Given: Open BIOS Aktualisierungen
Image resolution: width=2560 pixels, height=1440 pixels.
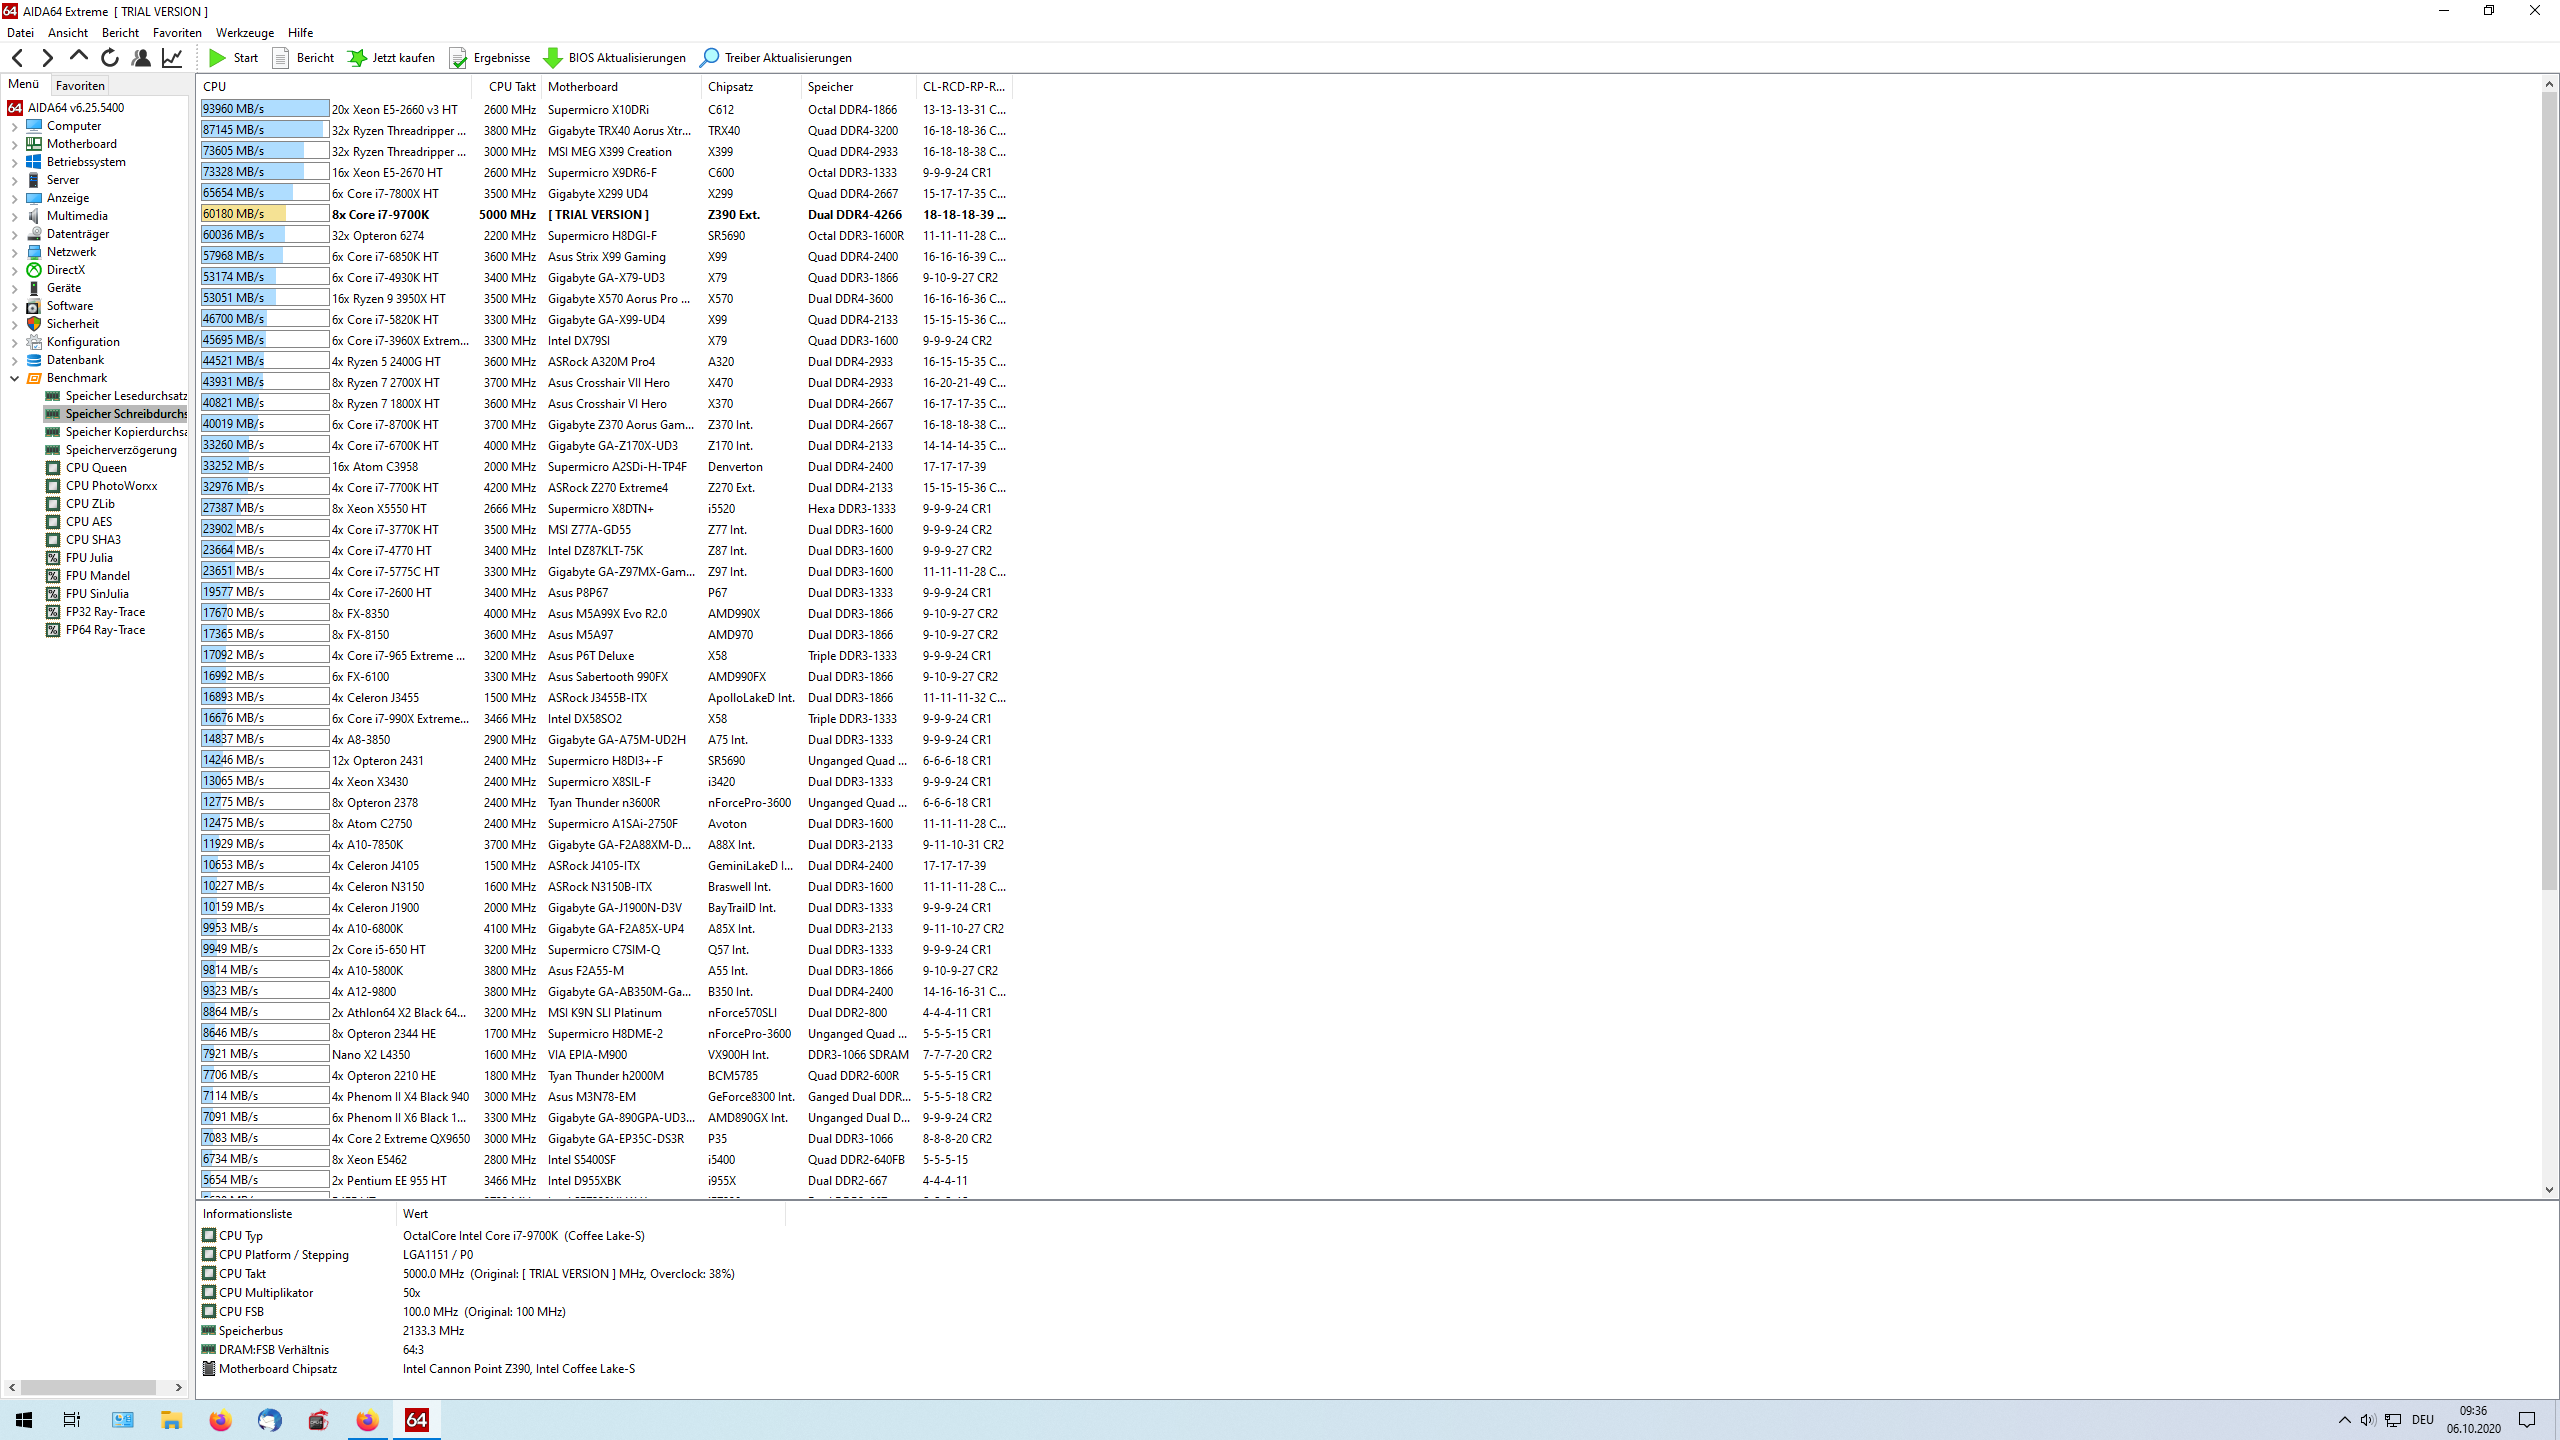Looking at the screenshot, I should [x=615, y=58].
